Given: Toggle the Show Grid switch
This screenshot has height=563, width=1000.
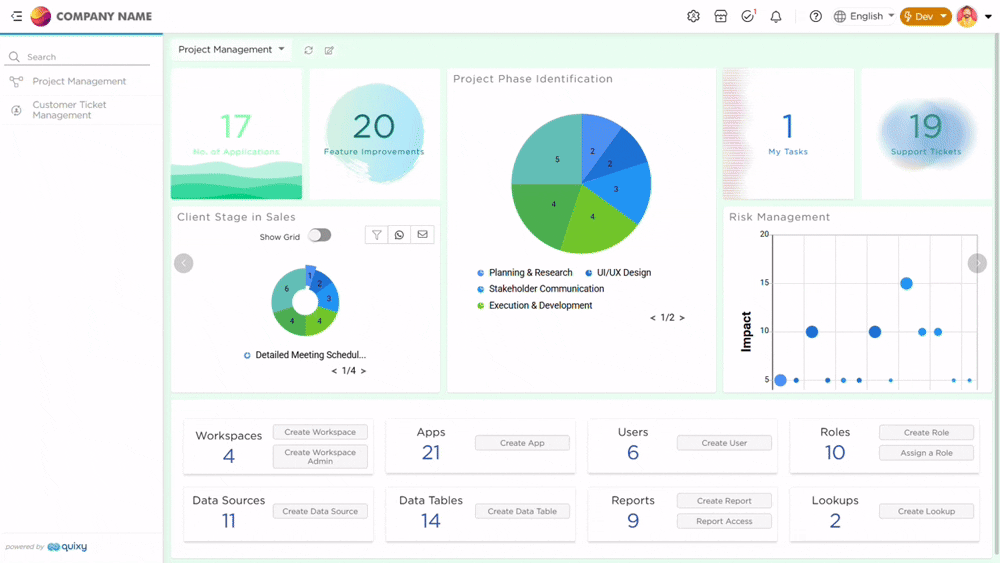Looking at the screenshot, I should point(319,236).
